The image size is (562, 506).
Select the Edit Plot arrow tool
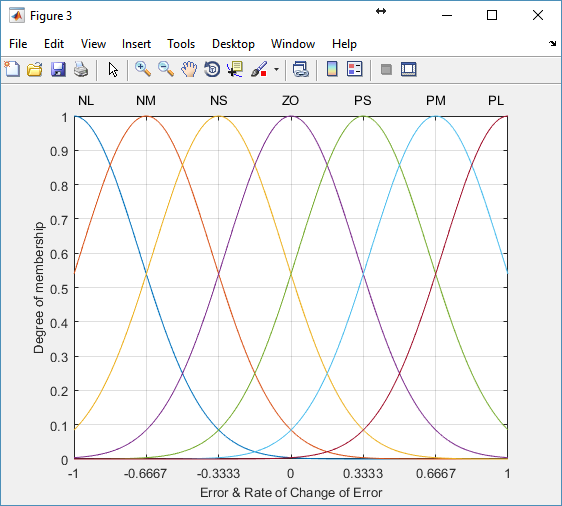113,69
